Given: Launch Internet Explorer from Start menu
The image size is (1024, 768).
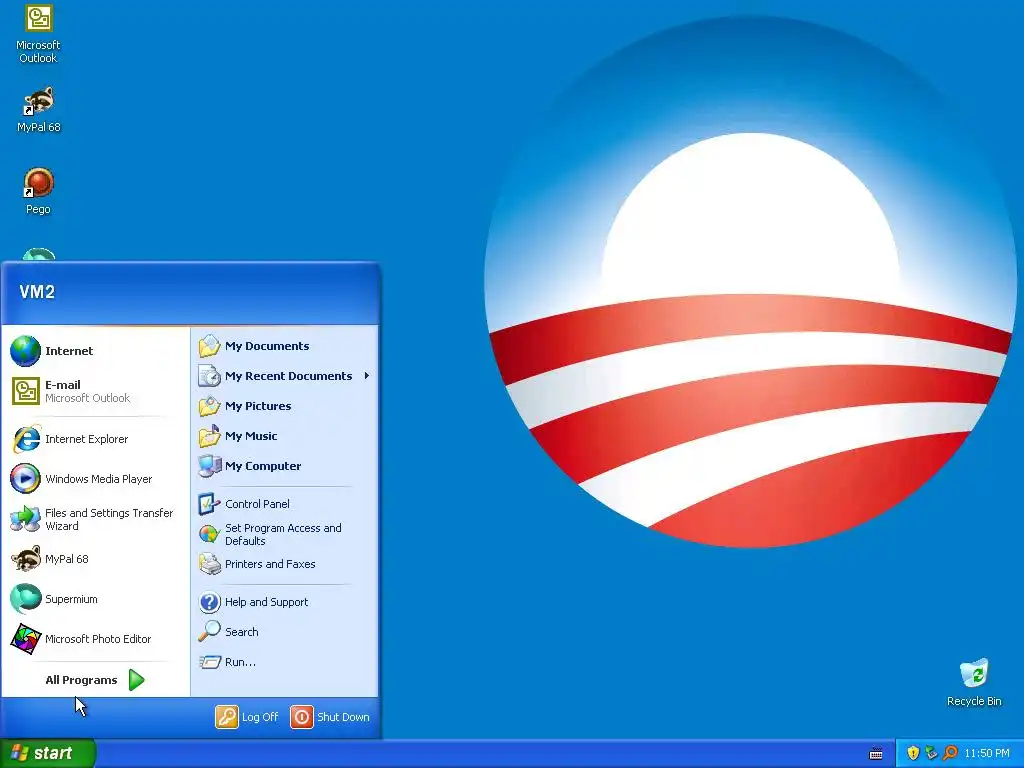Looking at the screenshot, I should [x=95, y=439].
